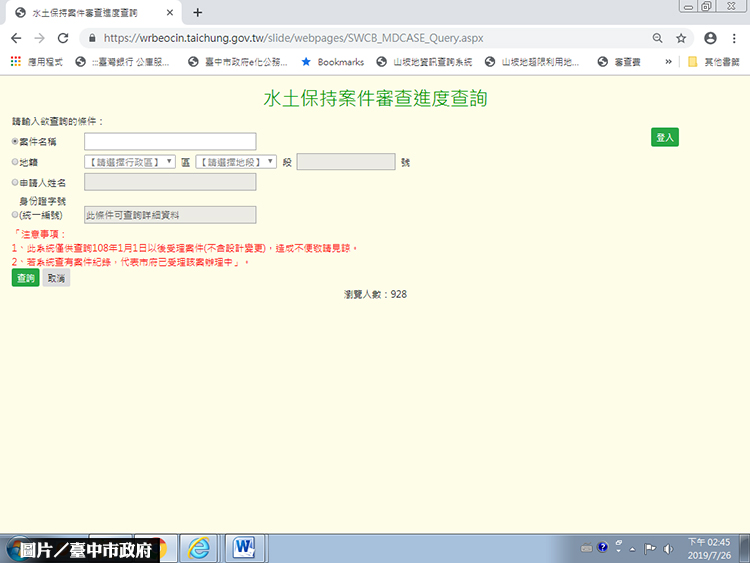Screen dimensions: 750x563
Task: Open the Chrome profile avatar icon
Action: [709, 38]
